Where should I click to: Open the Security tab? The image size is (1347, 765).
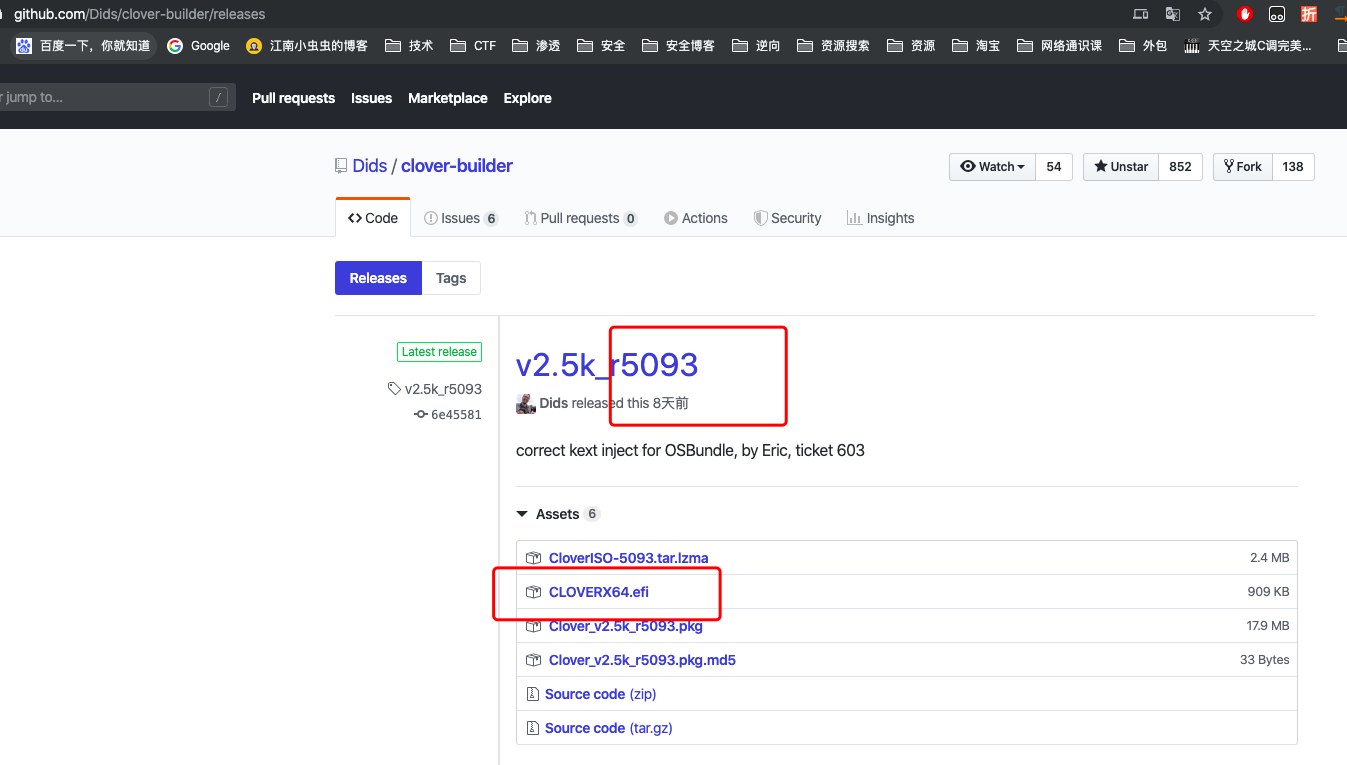[788, 218]
